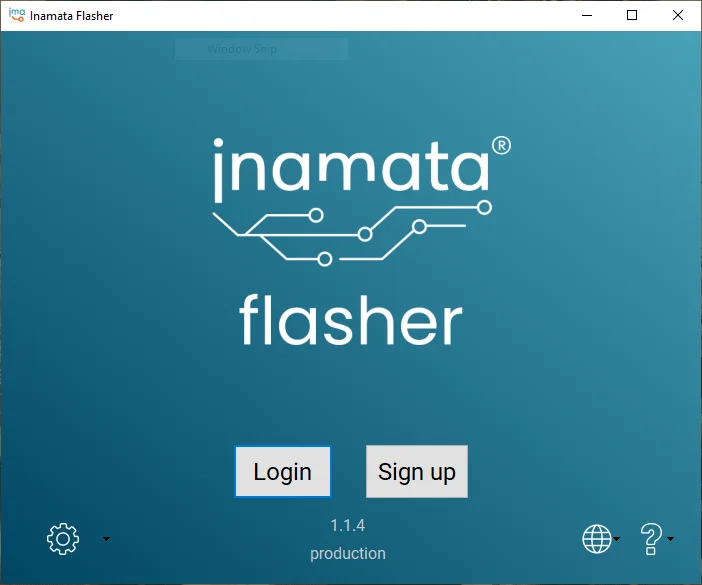Minimize the Inamata Flasher window
The height and width of the screenshot is (585, 702).
[x=585, y=15]
